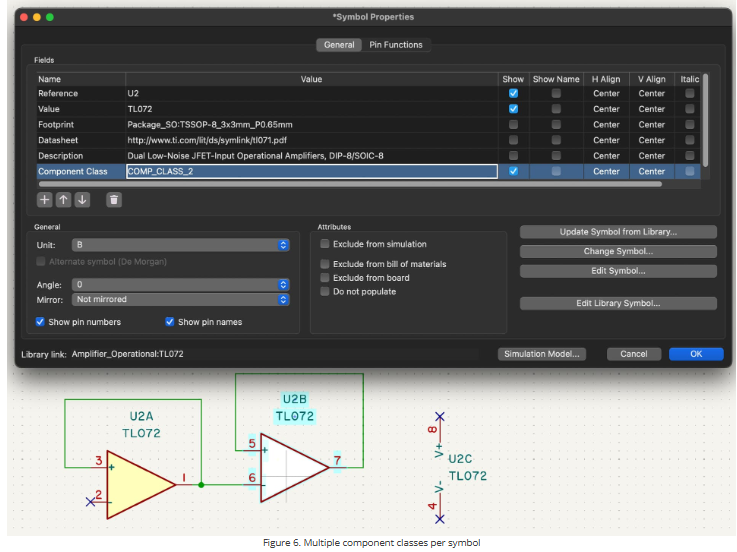
Task: Enable Show checkbox for Description row
Action: coord(513,156)
